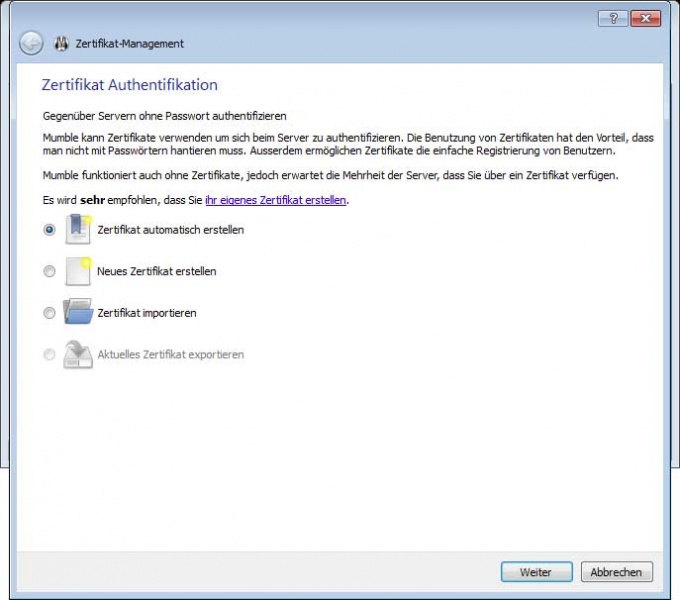Click the export certificate download-arrow icon
680x600 pixels.
tap(78, 355)
